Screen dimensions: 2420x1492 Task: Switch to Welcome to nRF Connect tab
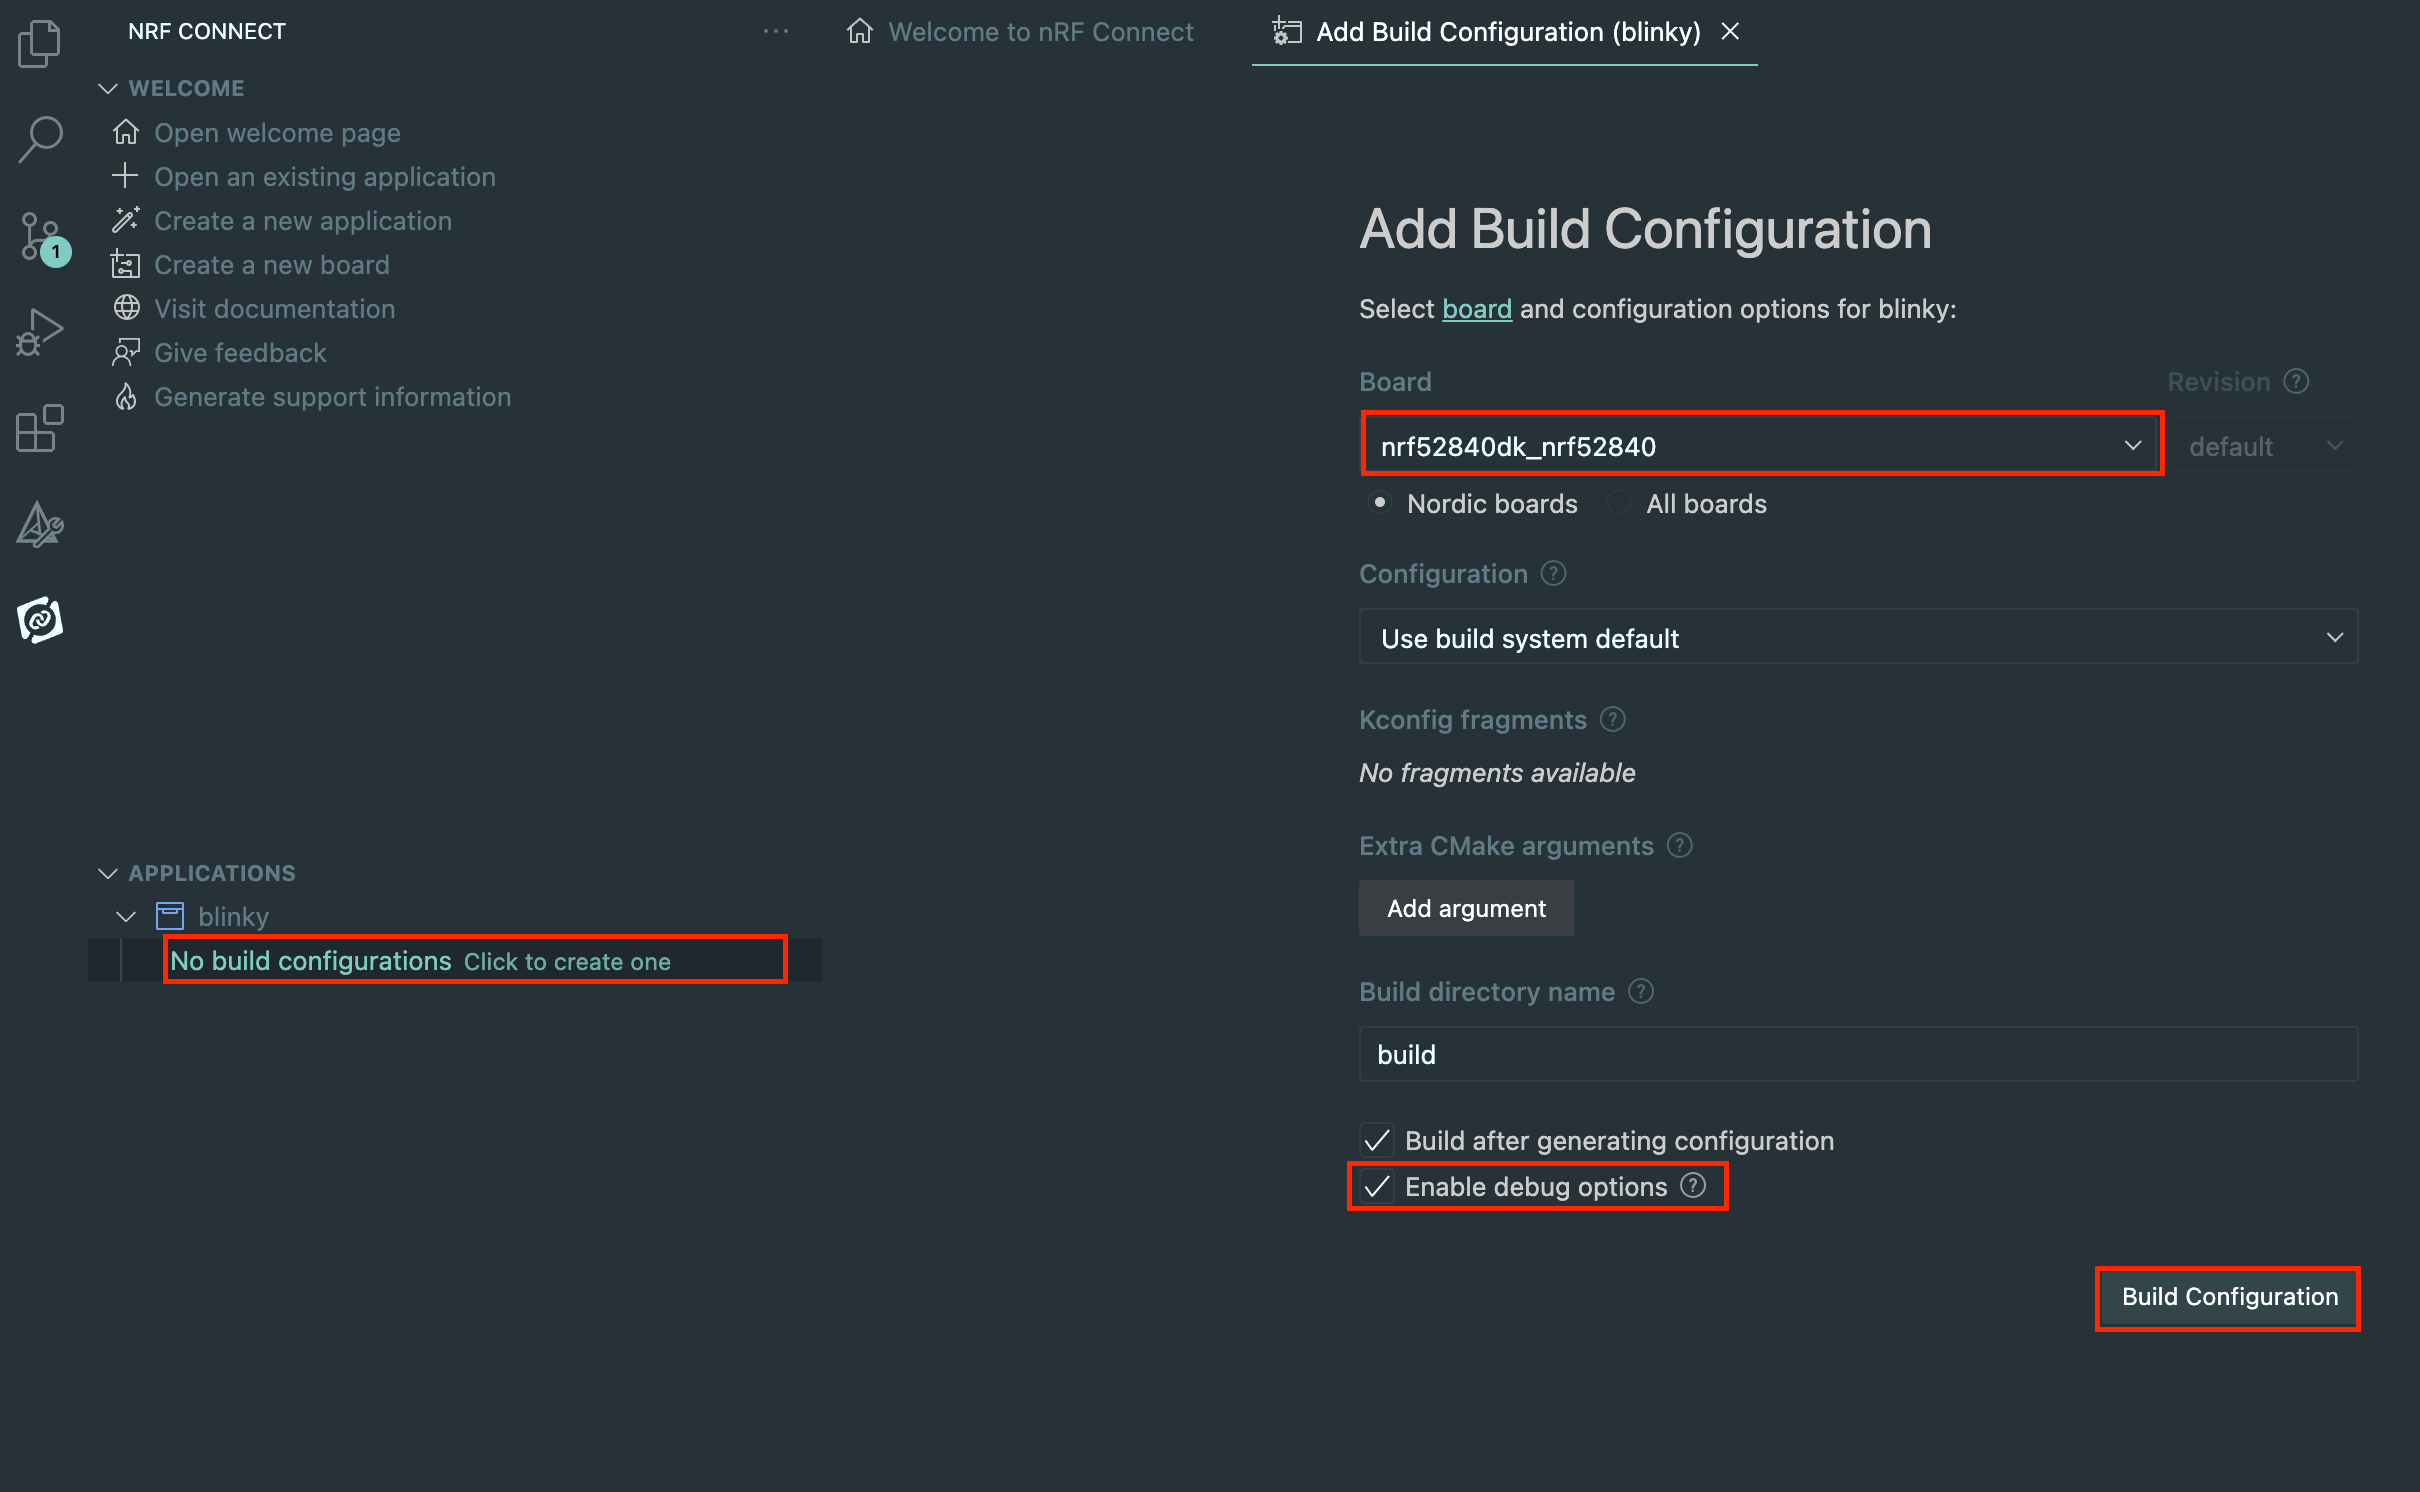coord(1020,32)
